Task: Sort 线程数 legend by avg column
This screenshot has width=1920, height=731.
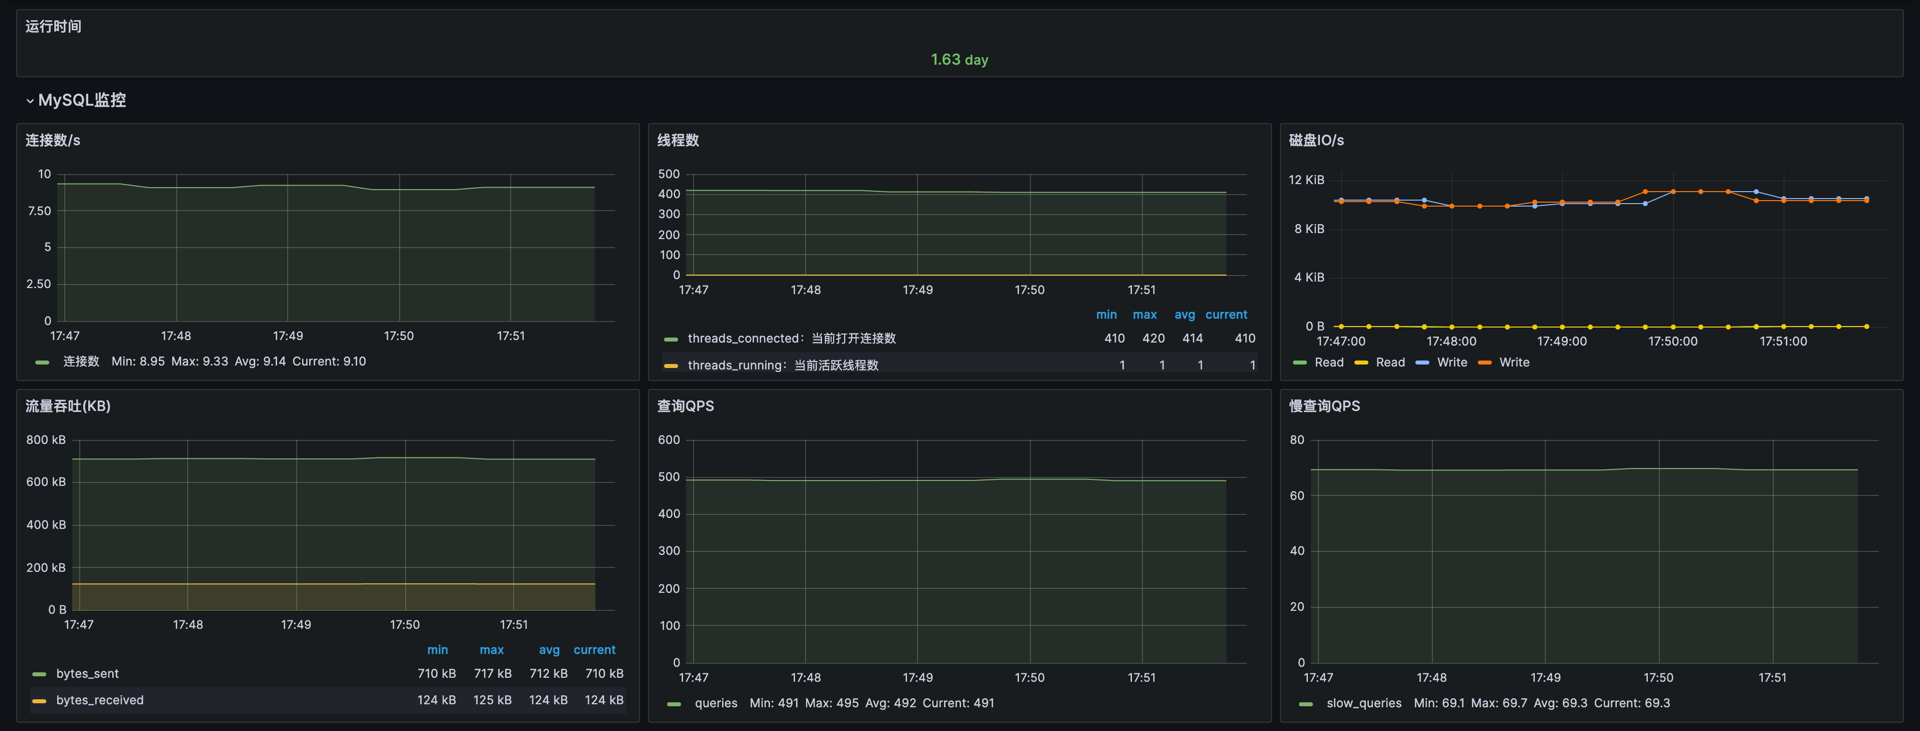Action: coord(1185,315)
